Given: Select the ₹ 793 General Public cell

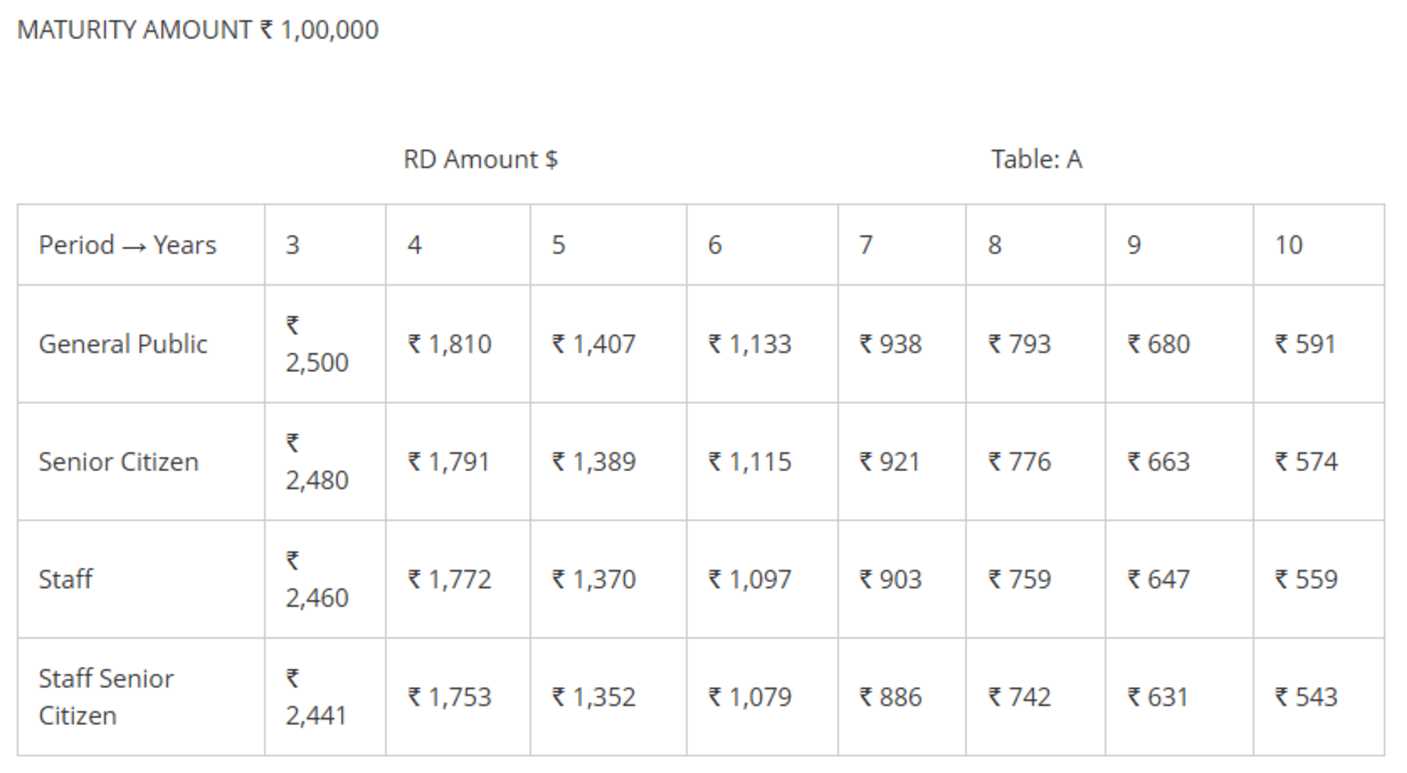Looking at the screenshot, I should click(x=1019, y=344).
